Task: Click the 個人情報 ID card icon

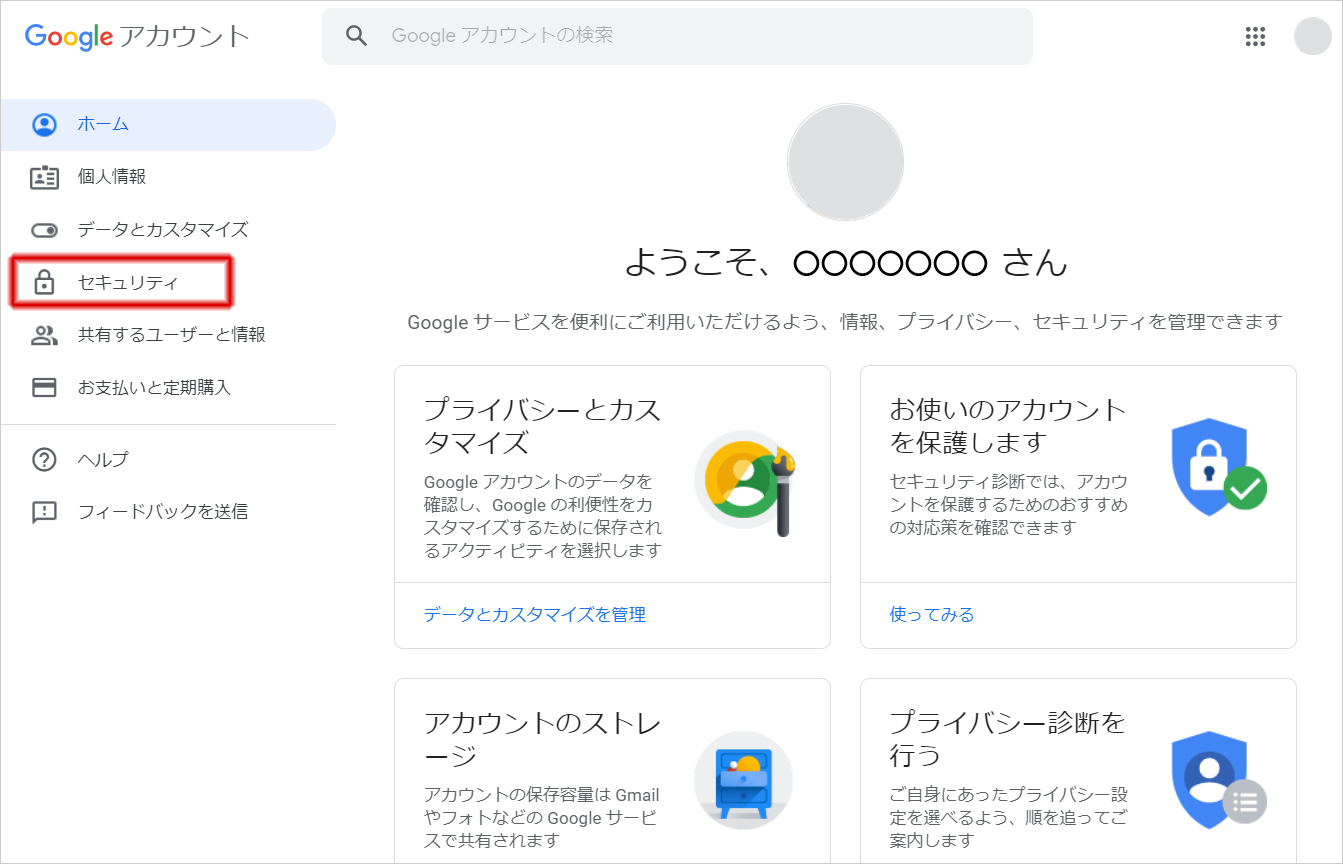Action: tap(44, 177)
